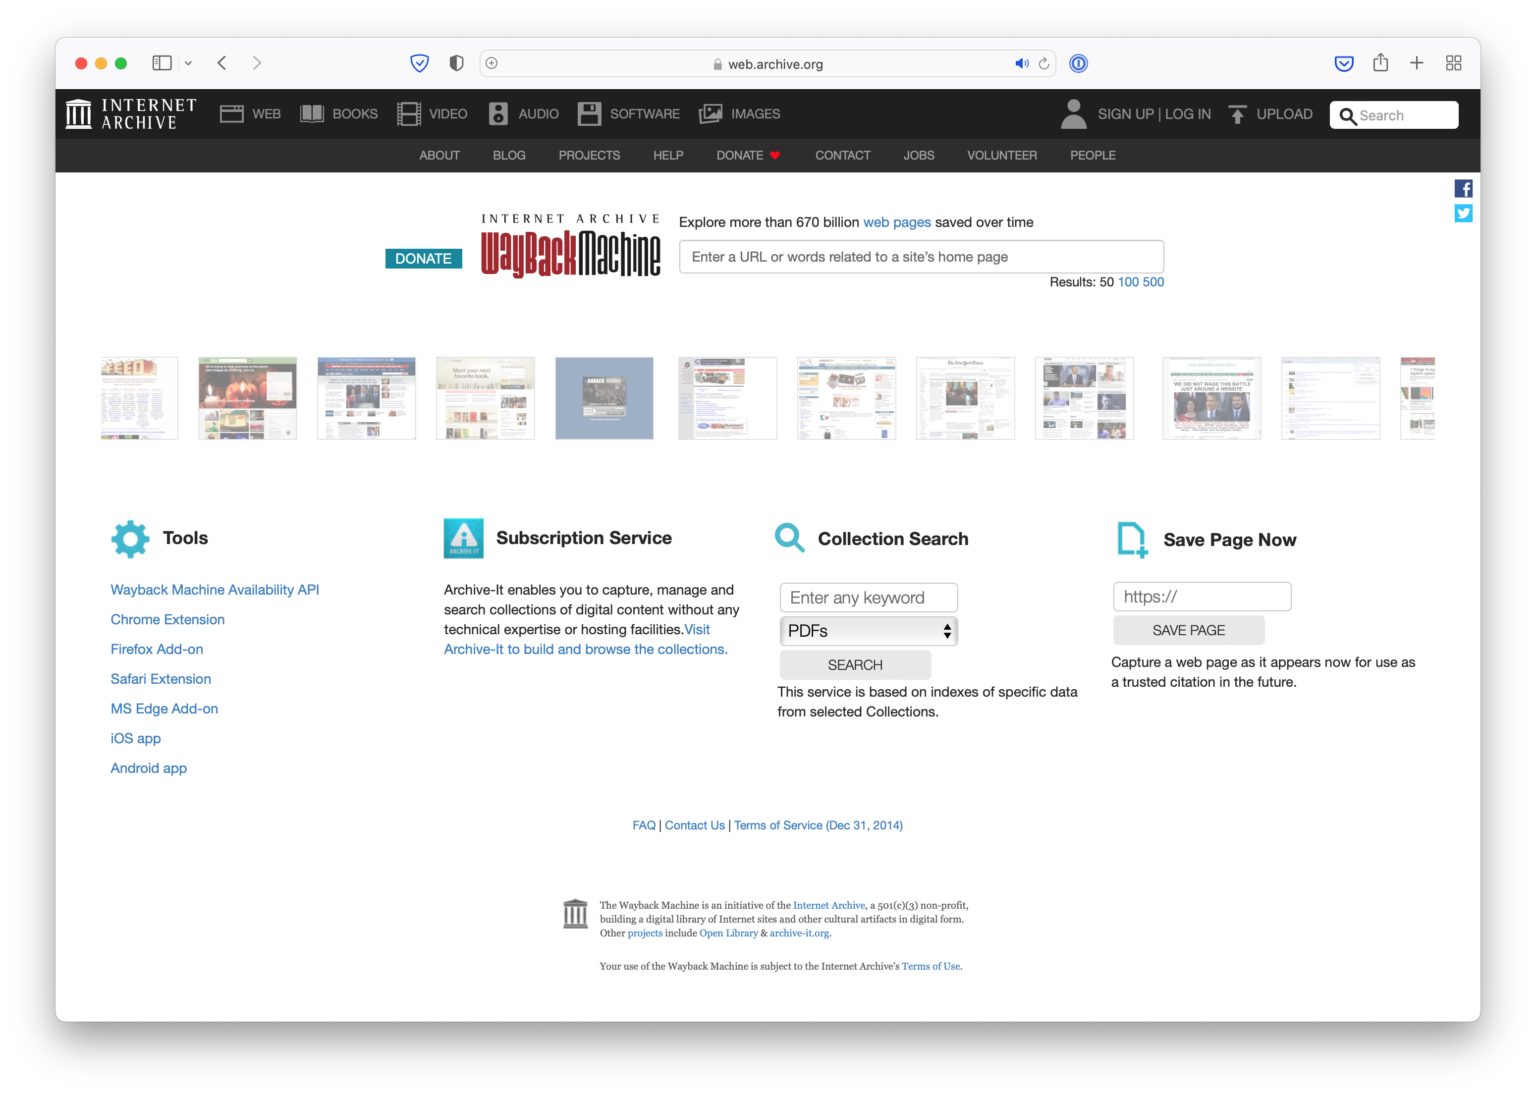
Task: Go back to previous page
Action: point(222,63)
